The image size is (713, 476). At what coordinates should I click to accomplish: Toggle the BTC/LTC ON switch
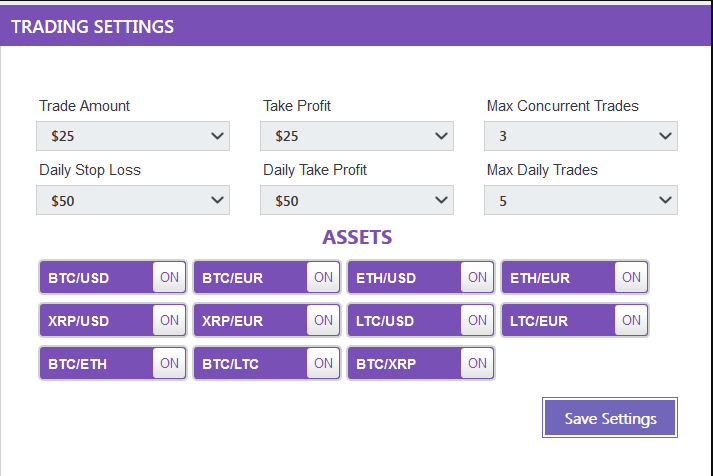coord(323,364)
